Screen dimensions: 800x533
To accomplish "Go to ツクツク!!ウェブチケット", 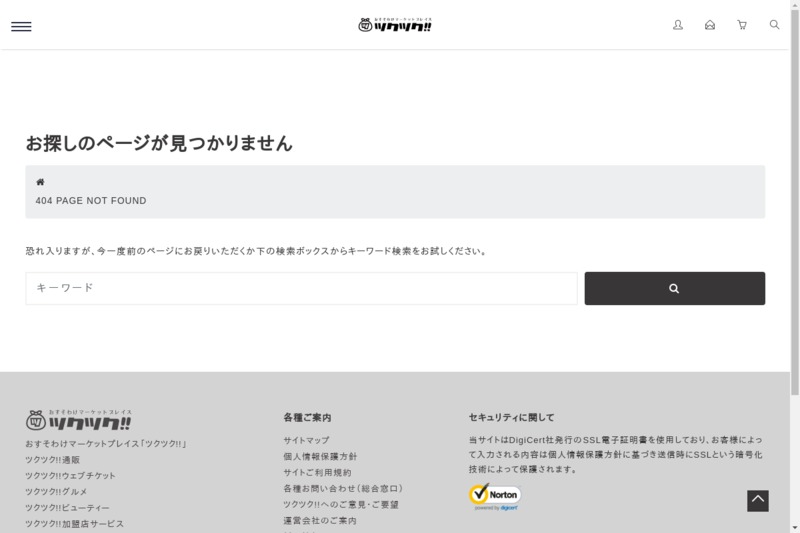I will (70, 475).
